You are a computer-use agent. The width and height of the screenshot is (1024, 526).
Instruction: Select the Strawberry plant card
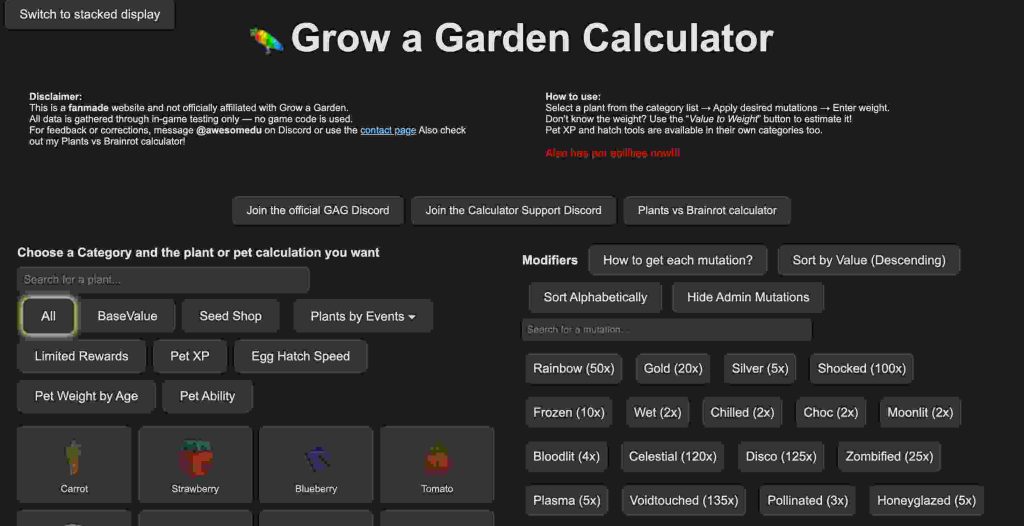pyautogui.click(x=195, y=465)
